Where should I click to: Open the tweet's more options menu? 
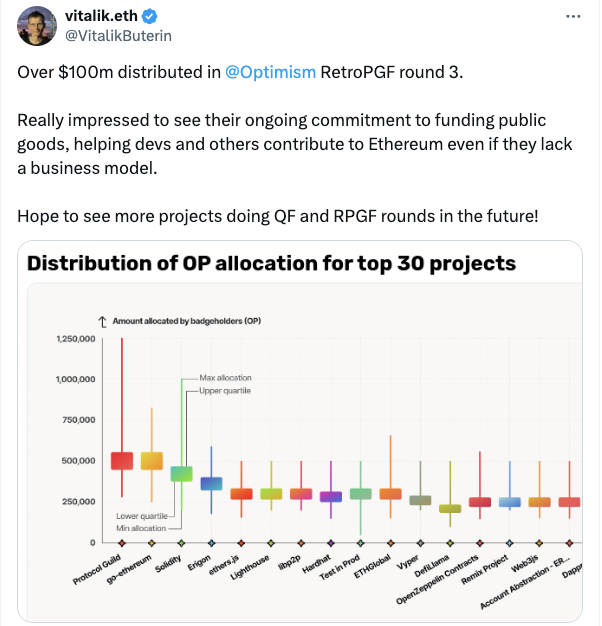point(571,18)
